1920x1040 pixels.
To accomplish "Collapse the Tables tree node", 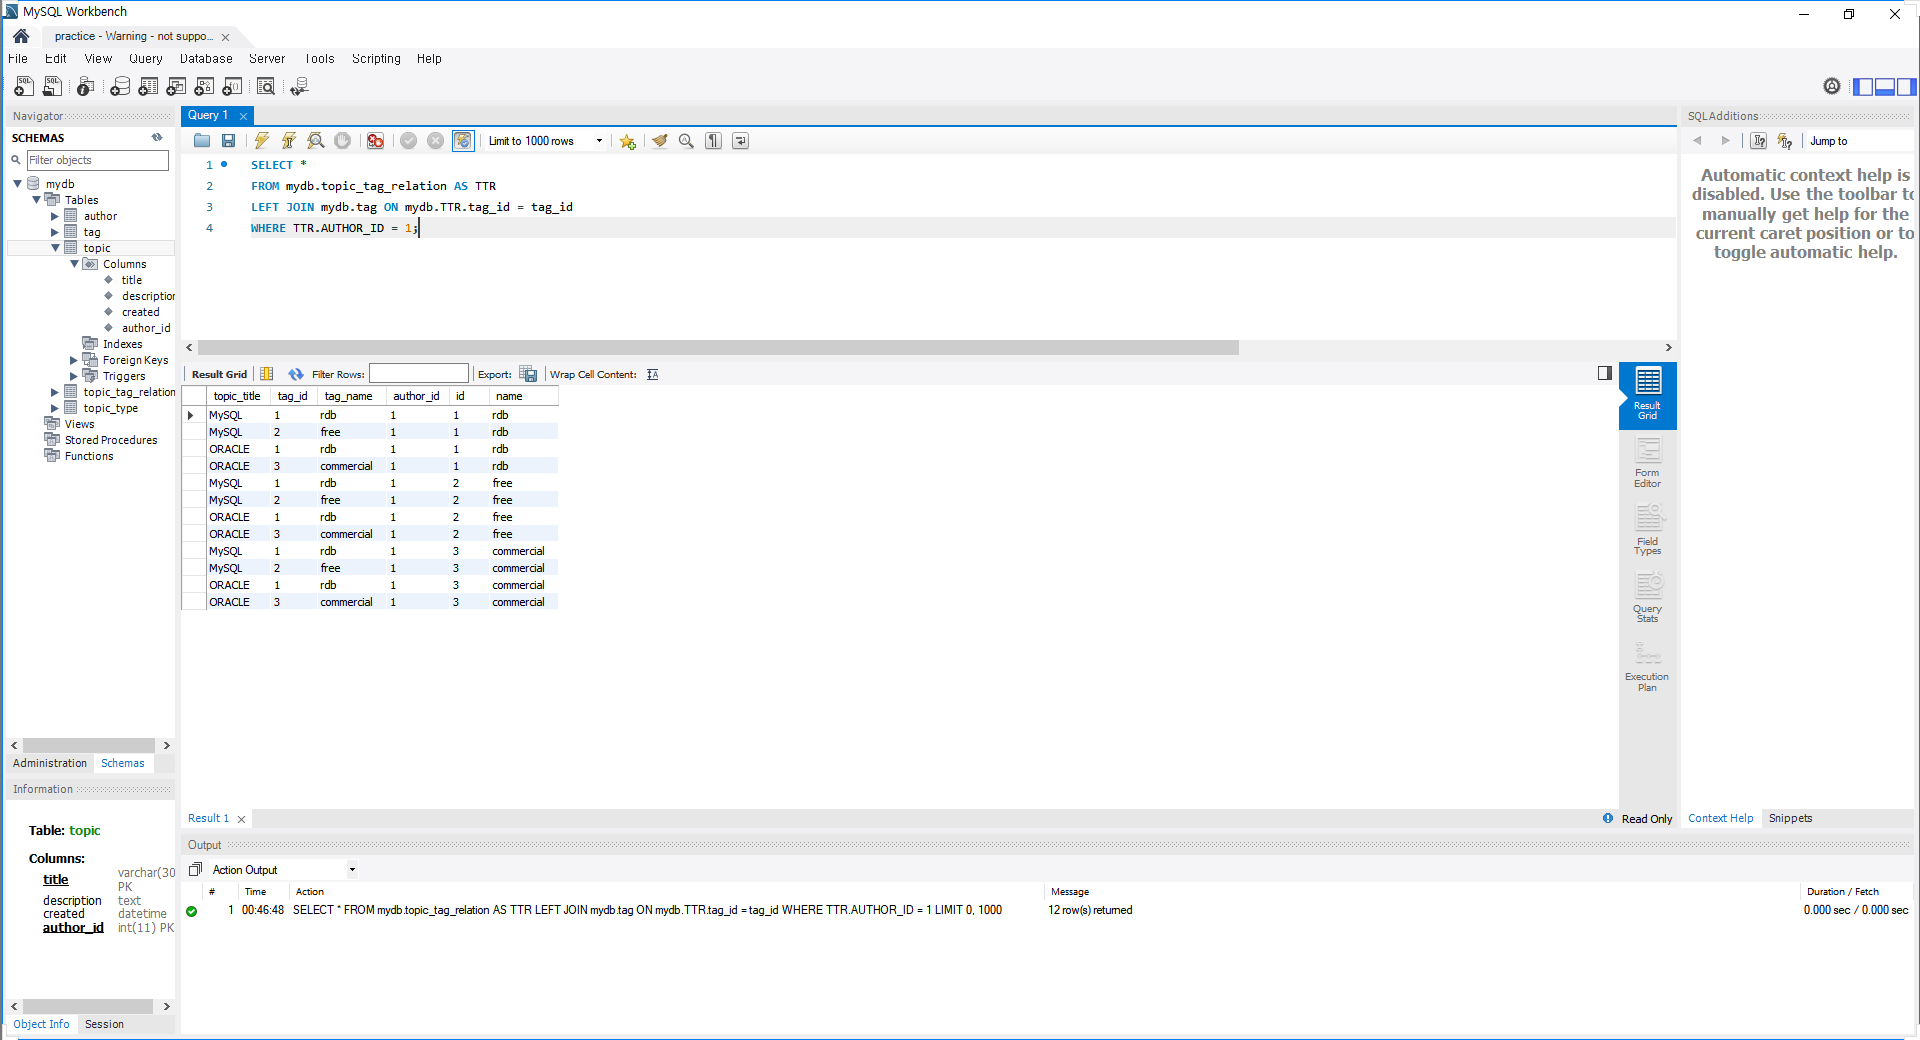I will tap(37, 200).
